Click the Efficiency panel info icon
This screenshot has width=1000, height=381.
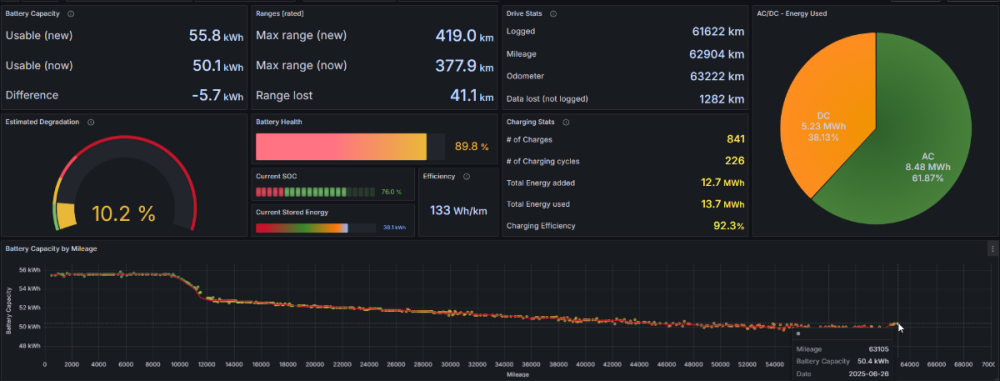[466, 176]
